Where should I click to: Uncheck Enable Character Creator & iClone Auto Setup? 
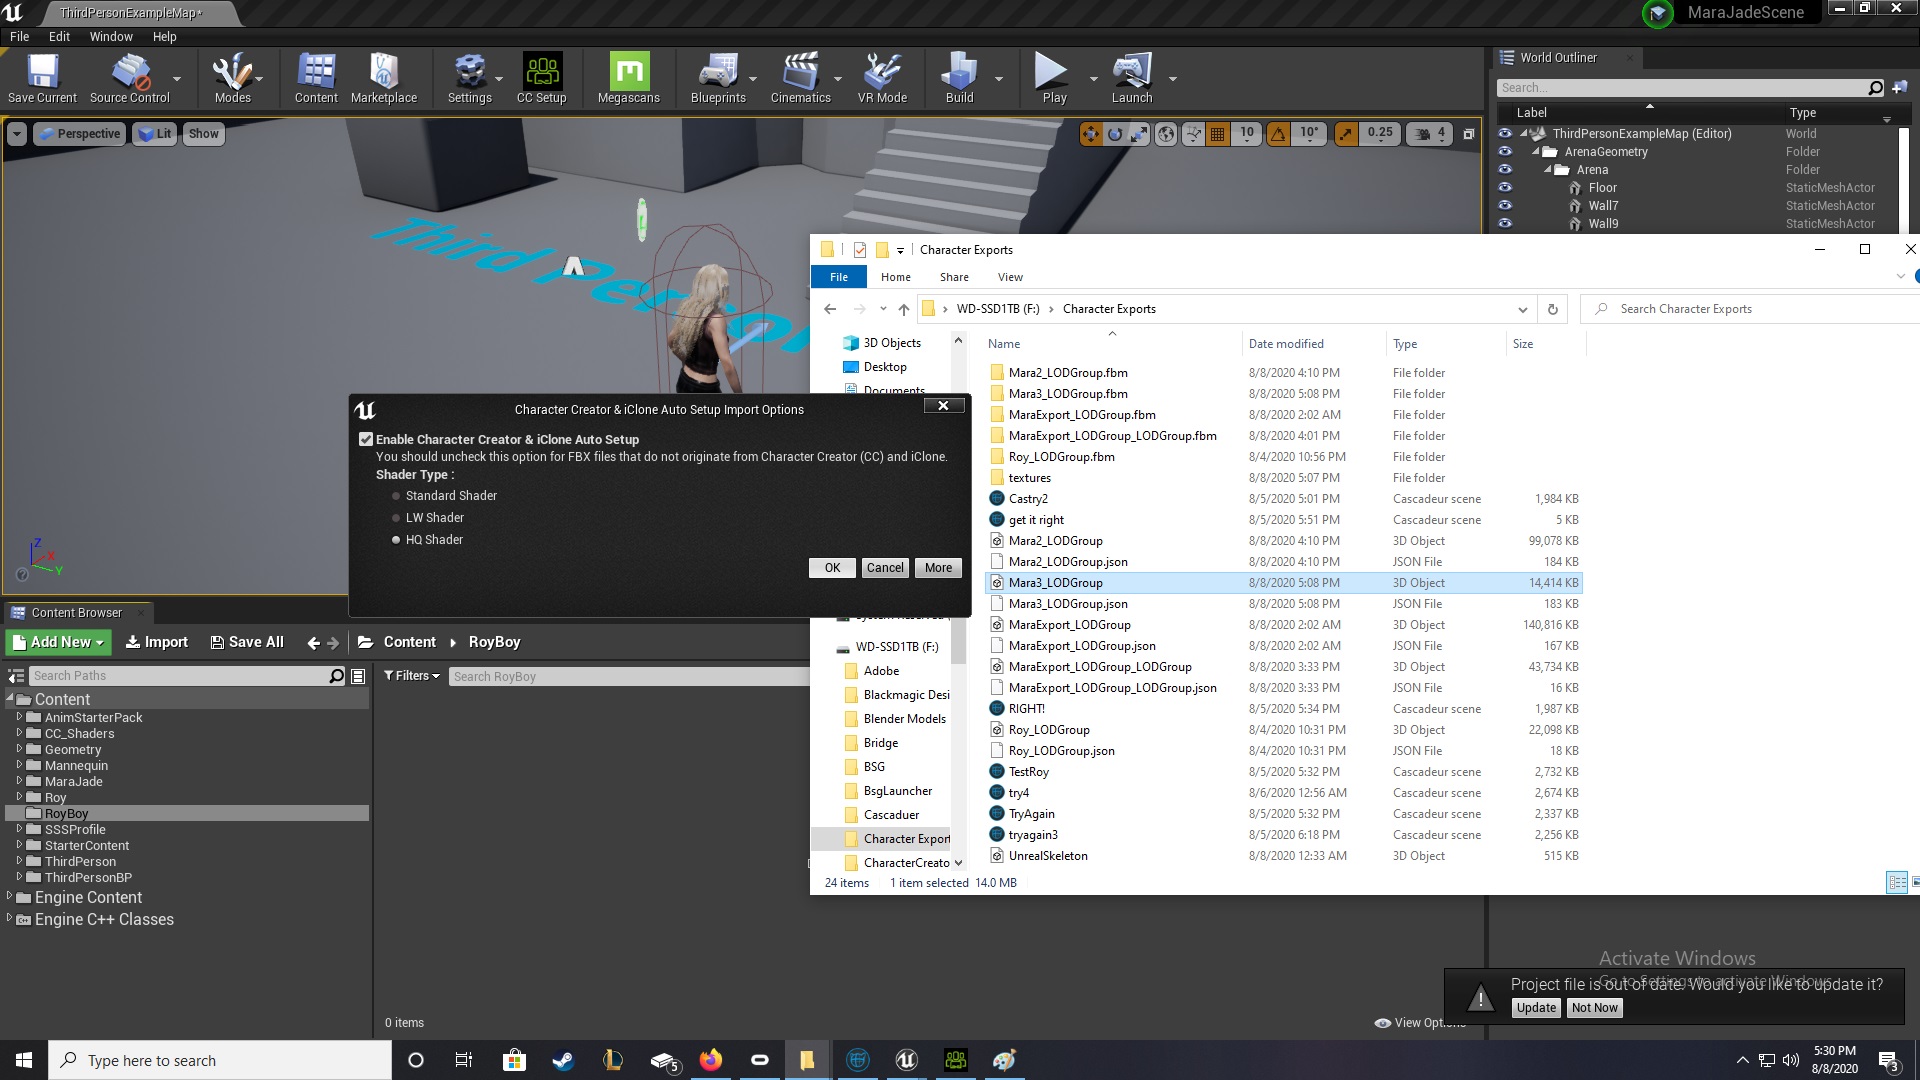366,439
